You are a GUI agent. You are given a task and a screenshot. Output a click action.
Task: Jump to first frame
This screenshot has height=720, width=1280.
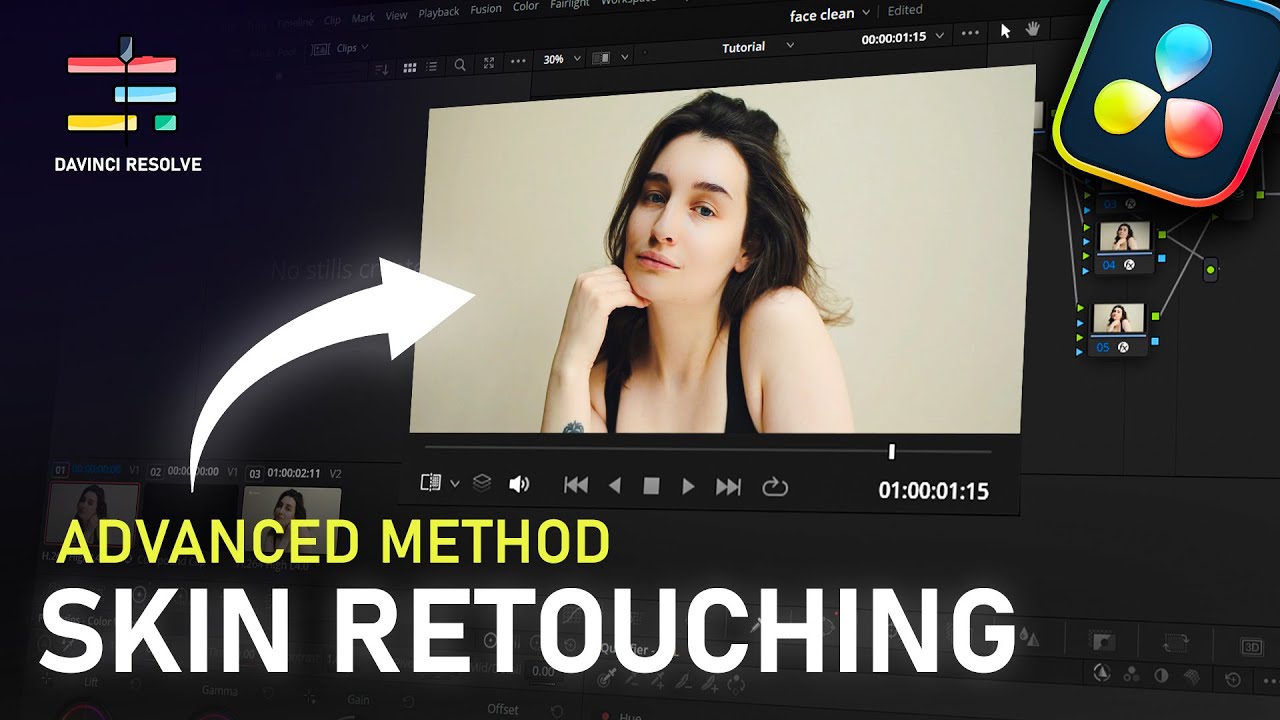[x=576, y=485]
